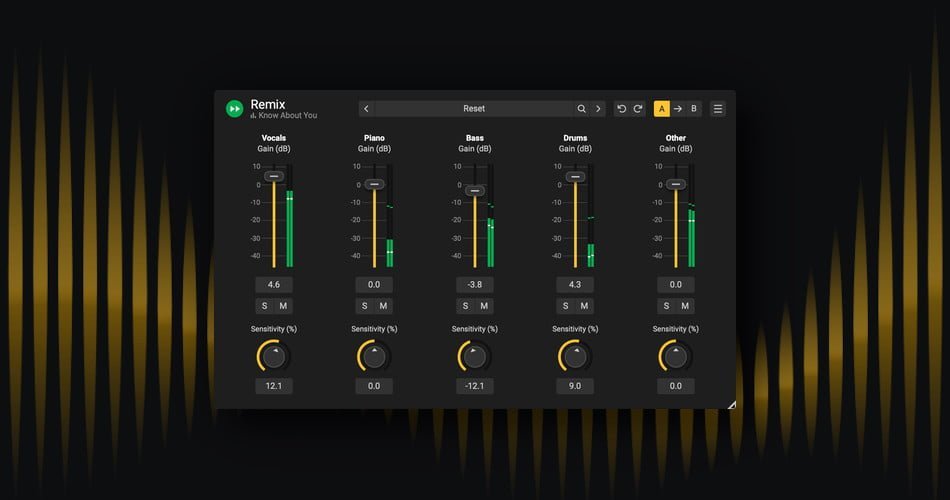950x500 pixels.
Task: Open the hamburger menu icon
Action: coord(717,109)
